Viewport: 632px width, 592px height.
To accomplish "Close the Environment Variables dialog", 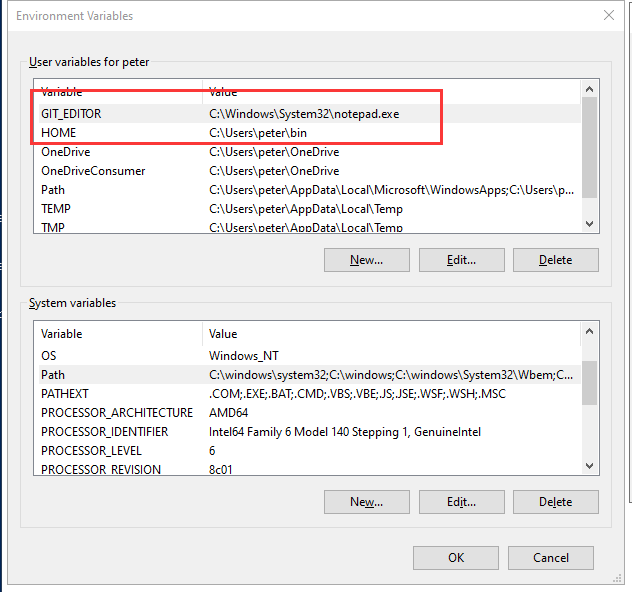I will click(x=609, y=15).
